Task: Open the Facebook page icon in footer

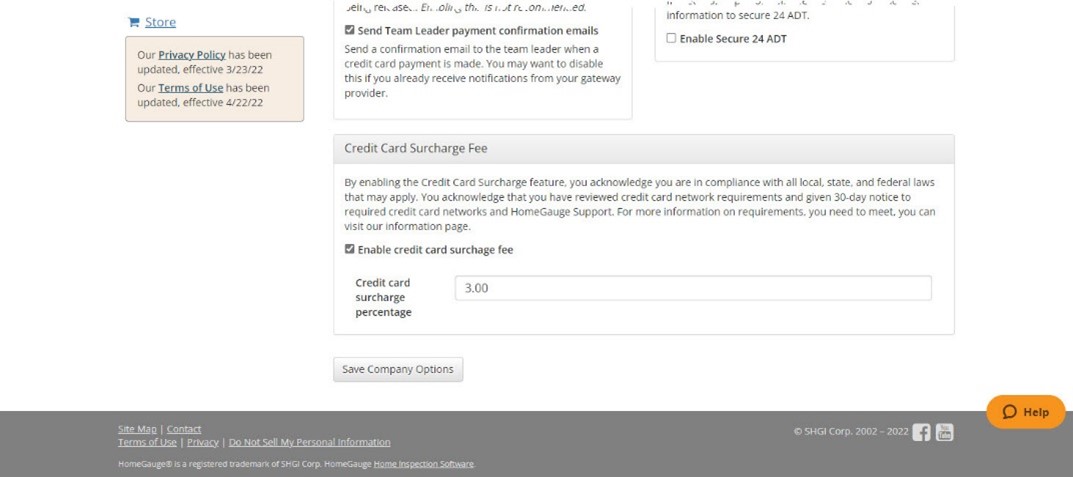Action: pyautogui.click(x=921, y=433)
